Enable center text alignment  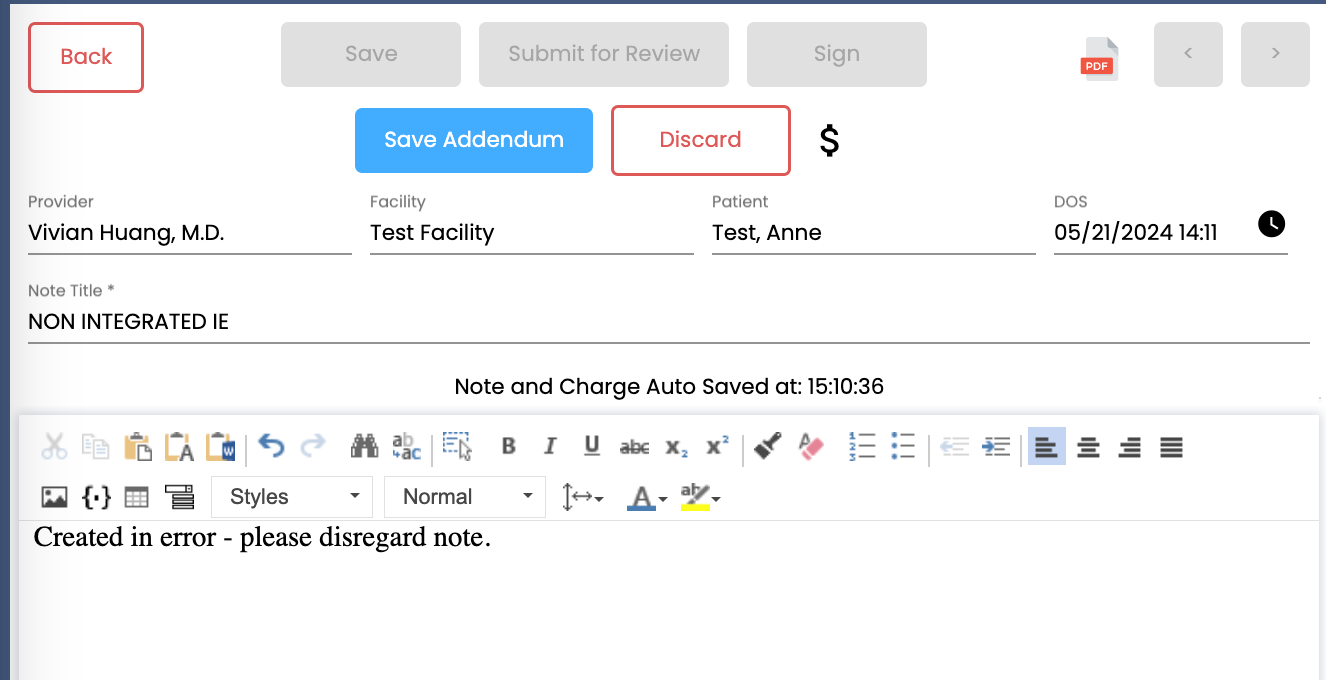coord(1088,447)
